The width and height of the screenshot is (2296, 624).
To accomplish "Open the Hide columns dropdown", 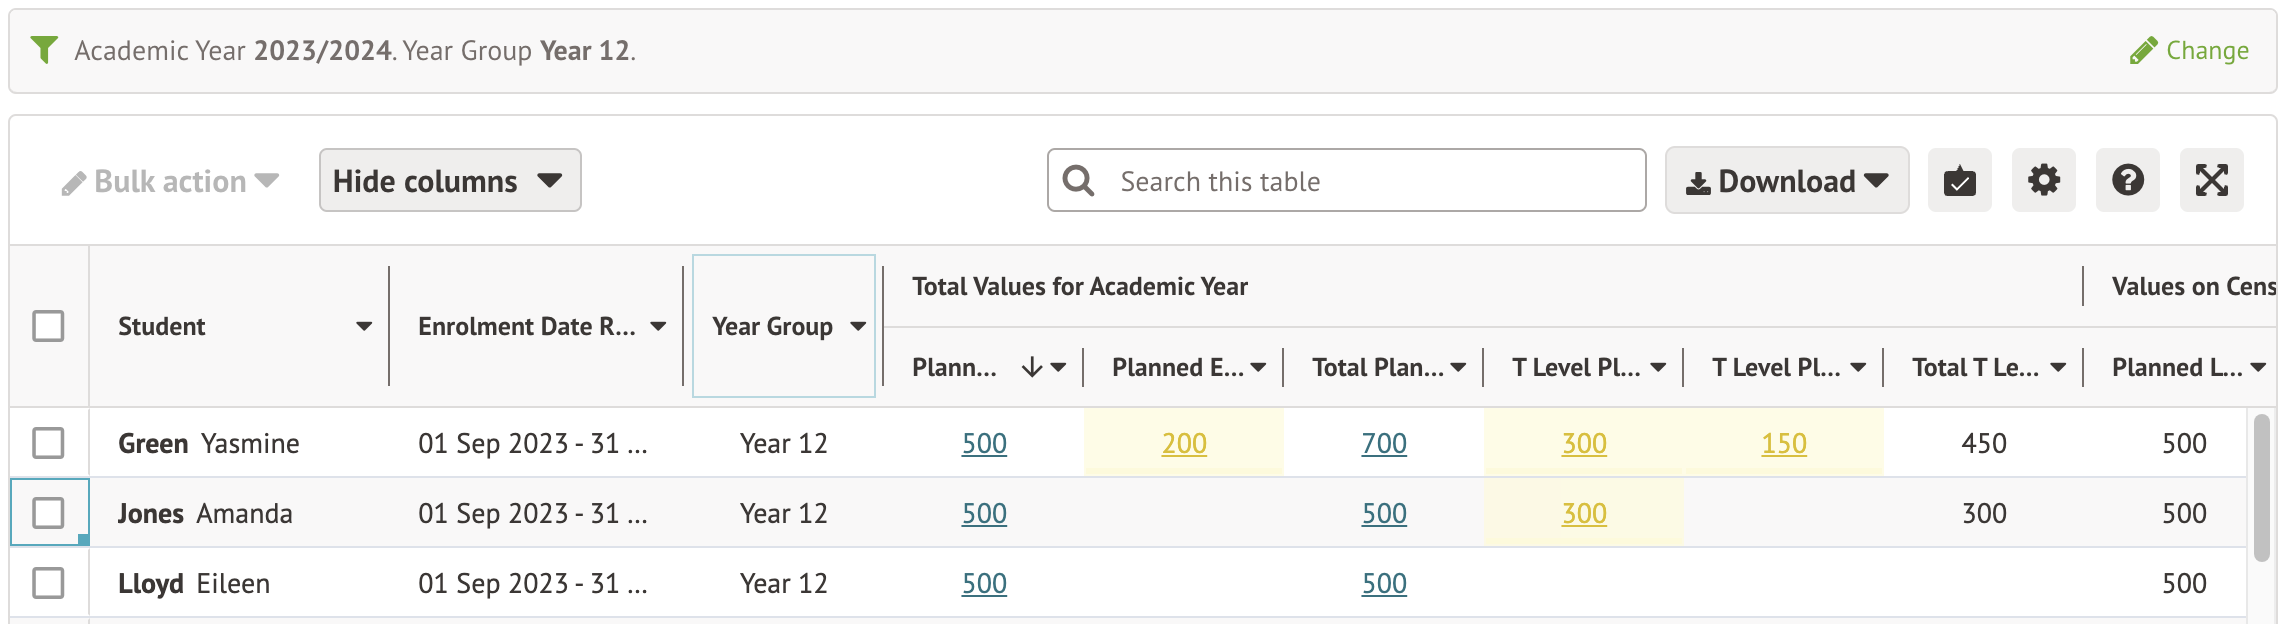I will pos(449,181).
